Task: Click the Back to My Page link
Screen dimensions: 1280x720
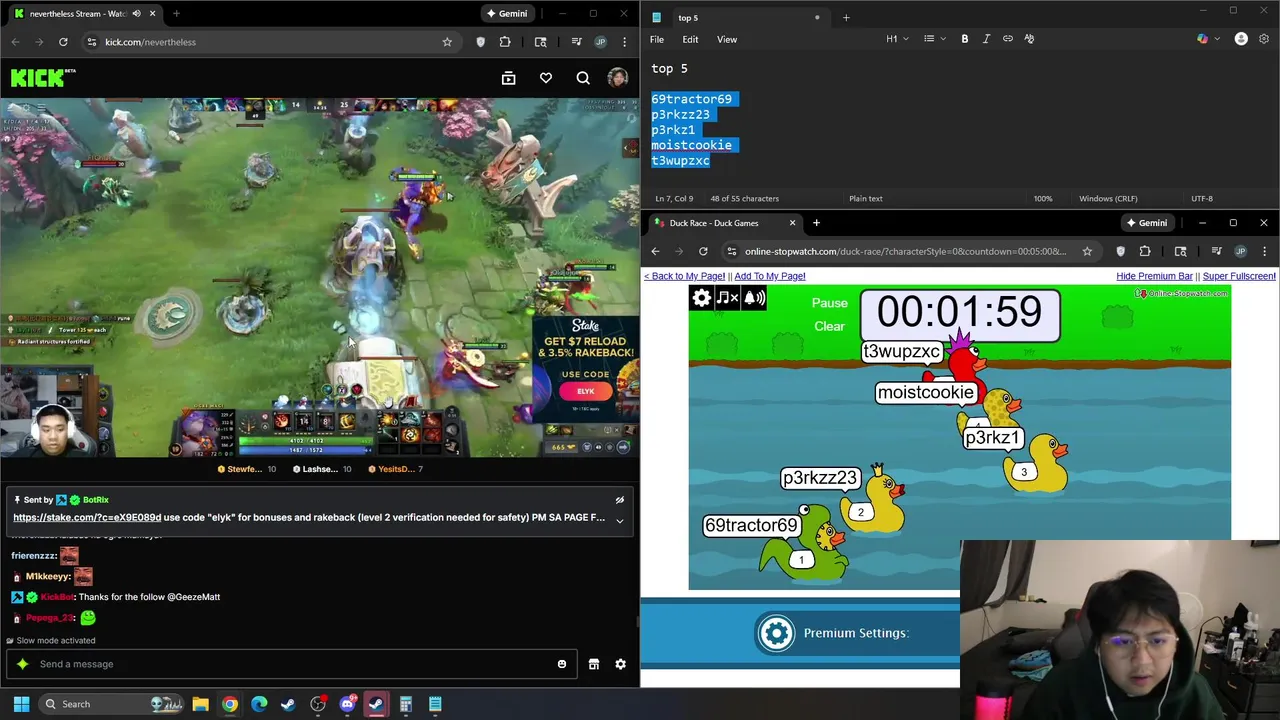Action: [684, 276]
